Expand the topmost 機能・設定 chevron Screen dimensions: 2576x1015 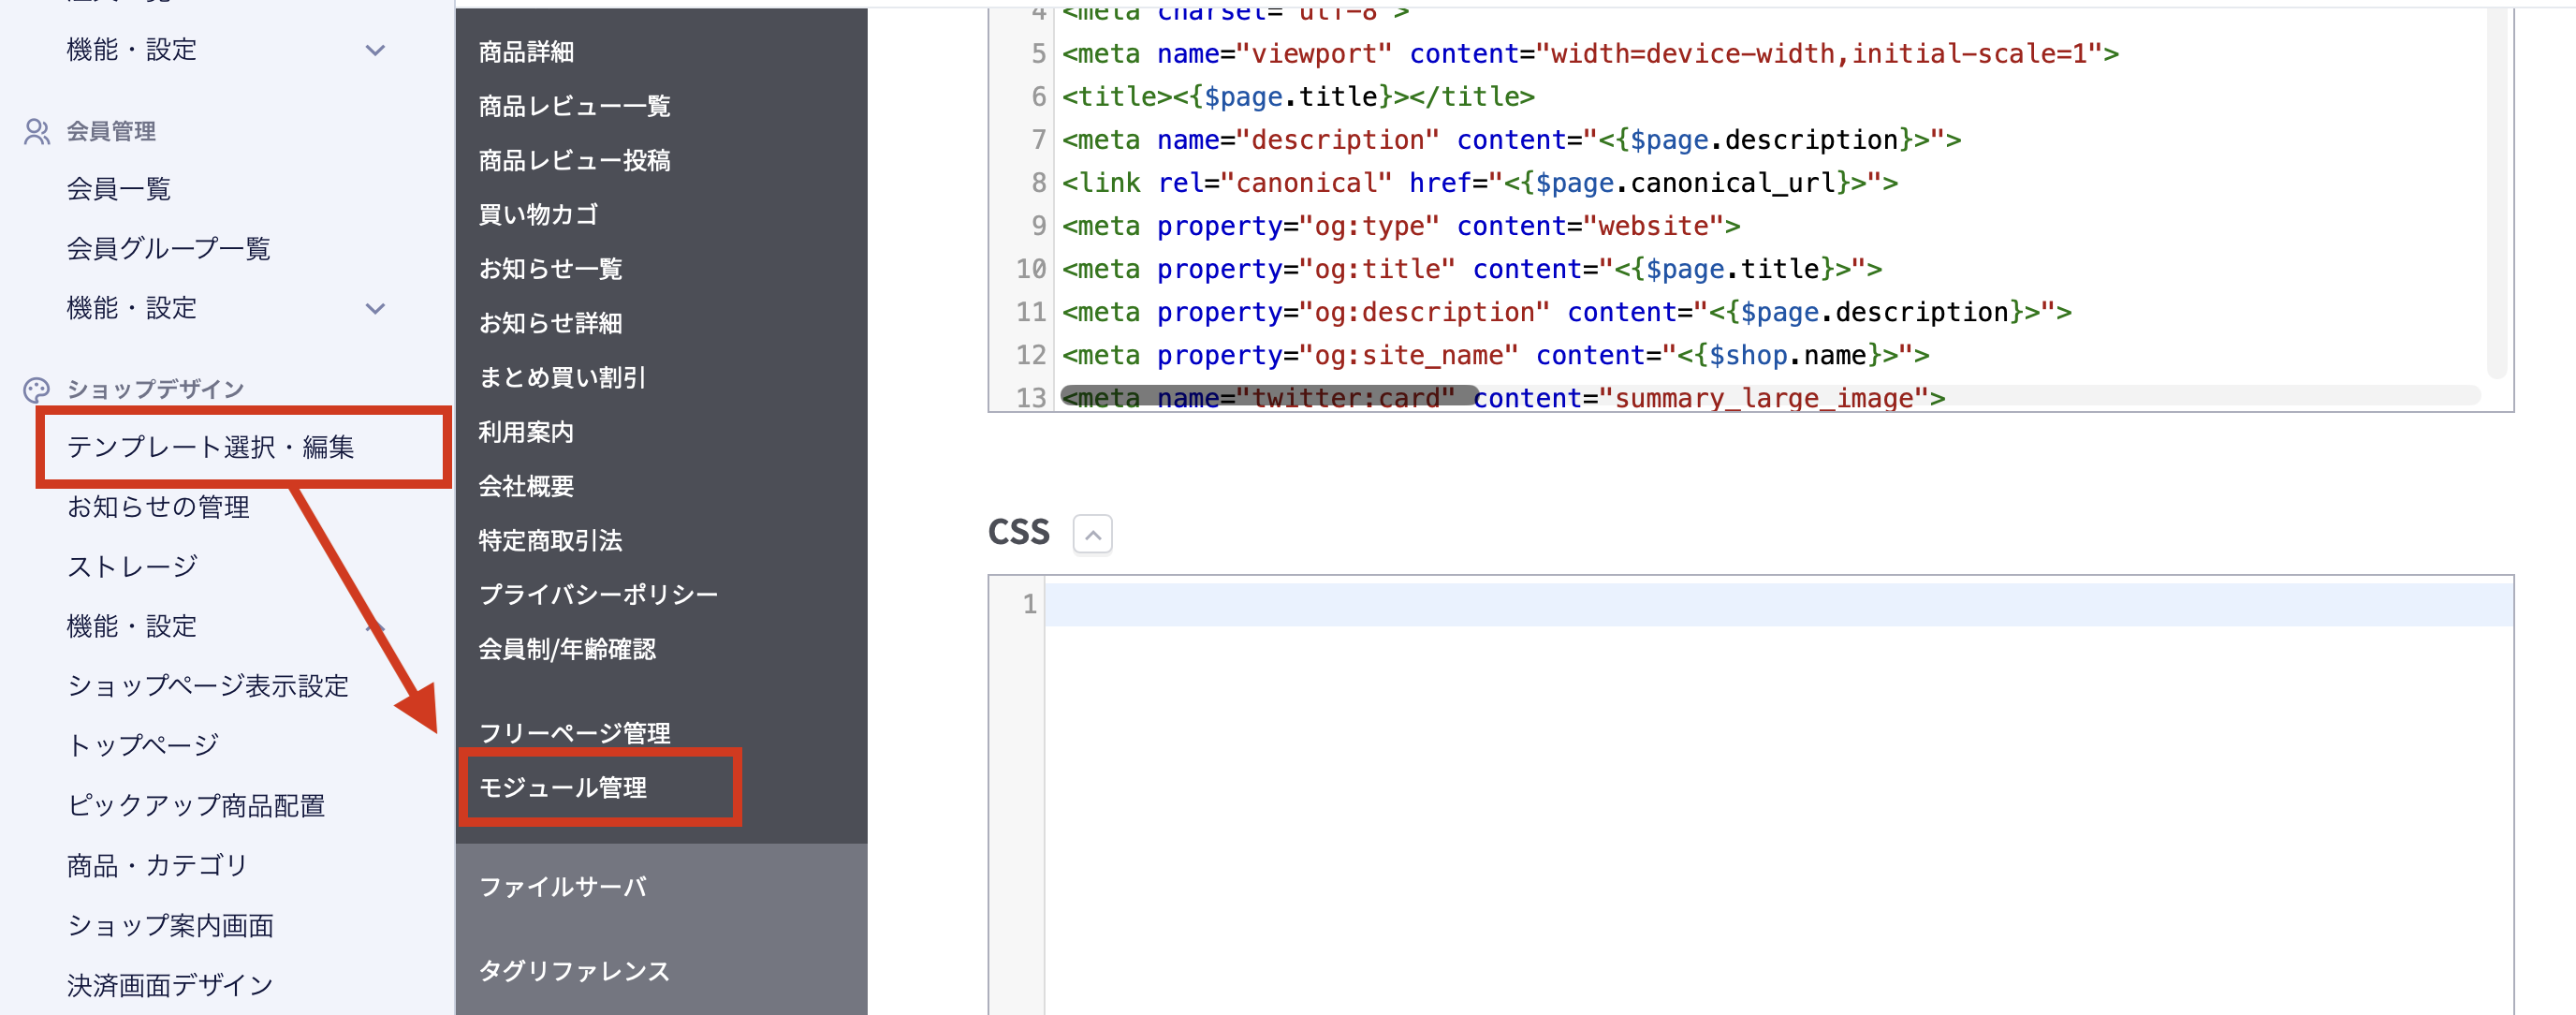point(375,50)
